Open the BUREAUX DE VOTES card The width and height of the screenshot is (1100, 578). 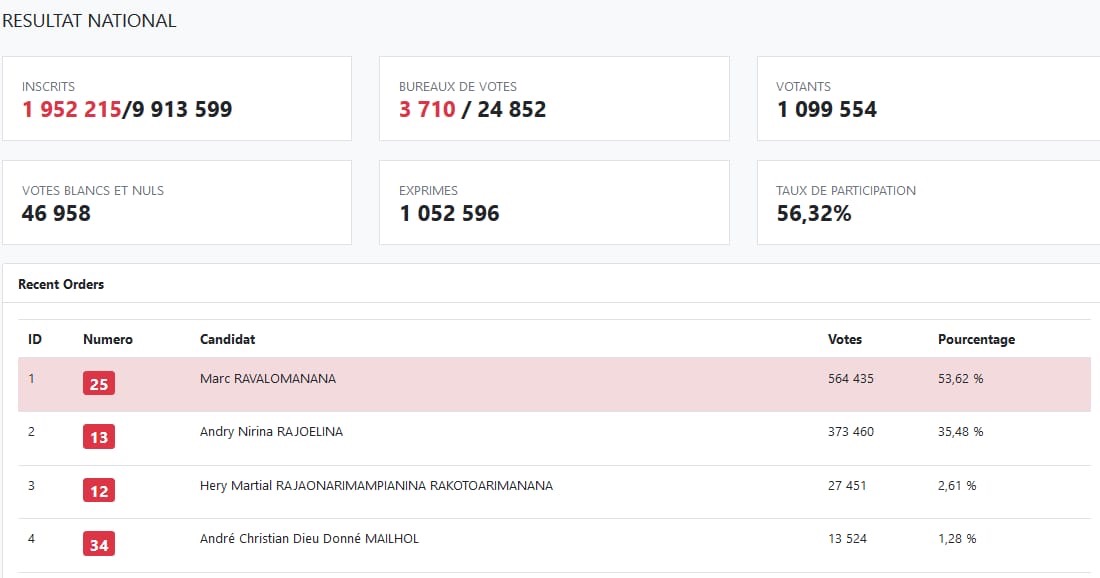point(554,99)
